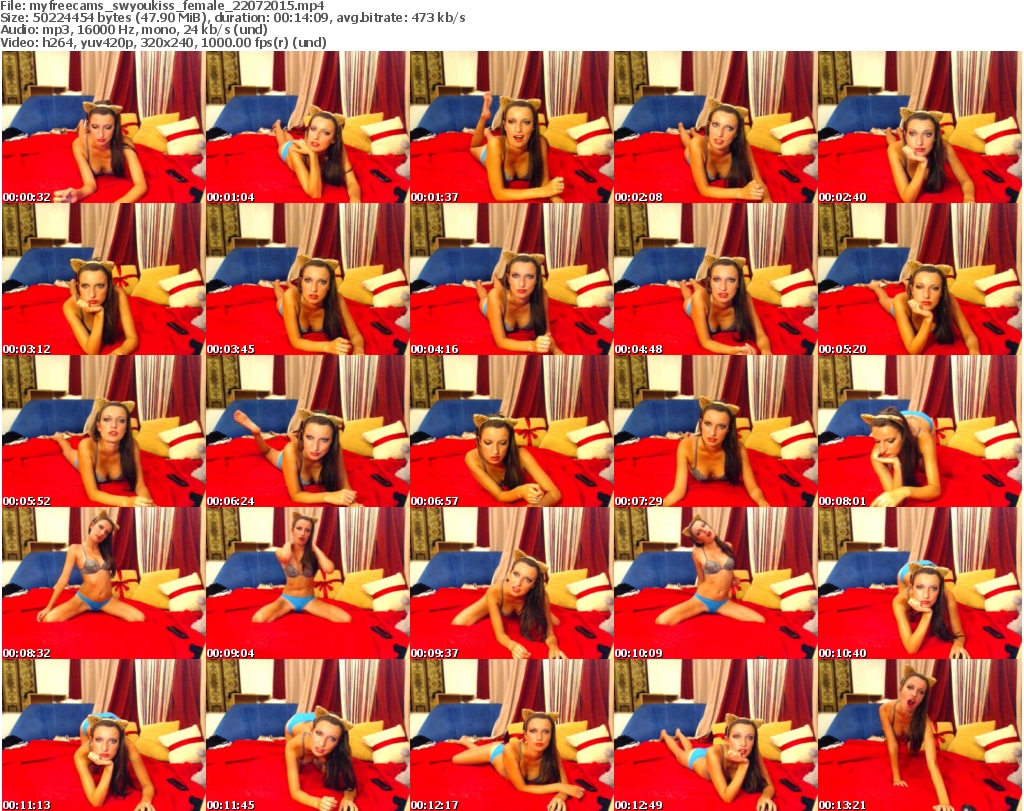Choose the thumbnail stamped 00:09:04
This screenshot has width=1024, height=811.
tap(308, 584)
